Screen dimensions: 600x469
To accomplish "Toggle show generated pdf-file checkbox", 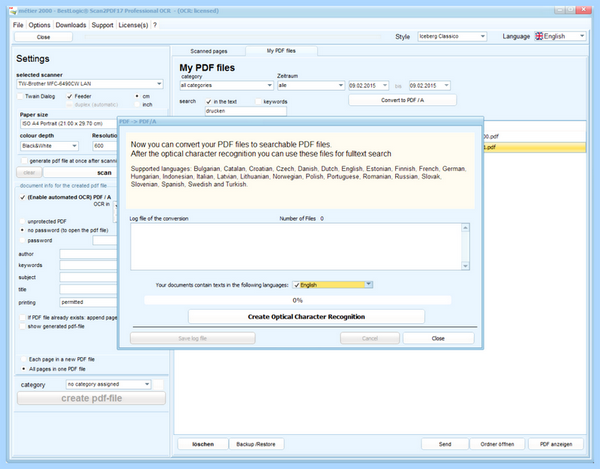I will click(23, 326).
